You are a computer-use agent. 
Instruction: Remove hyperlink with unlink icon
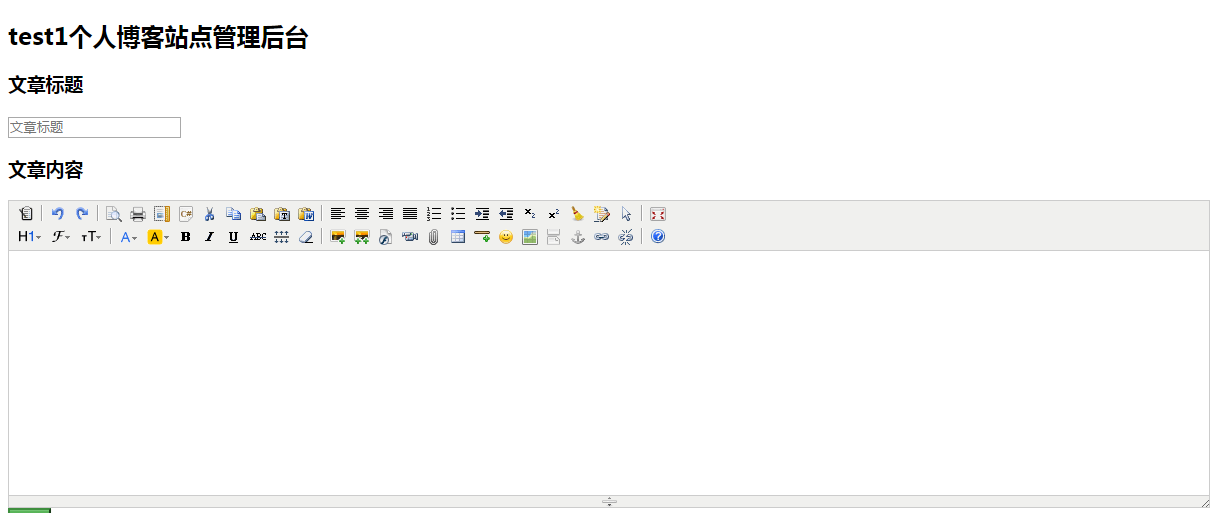(626, 237)
